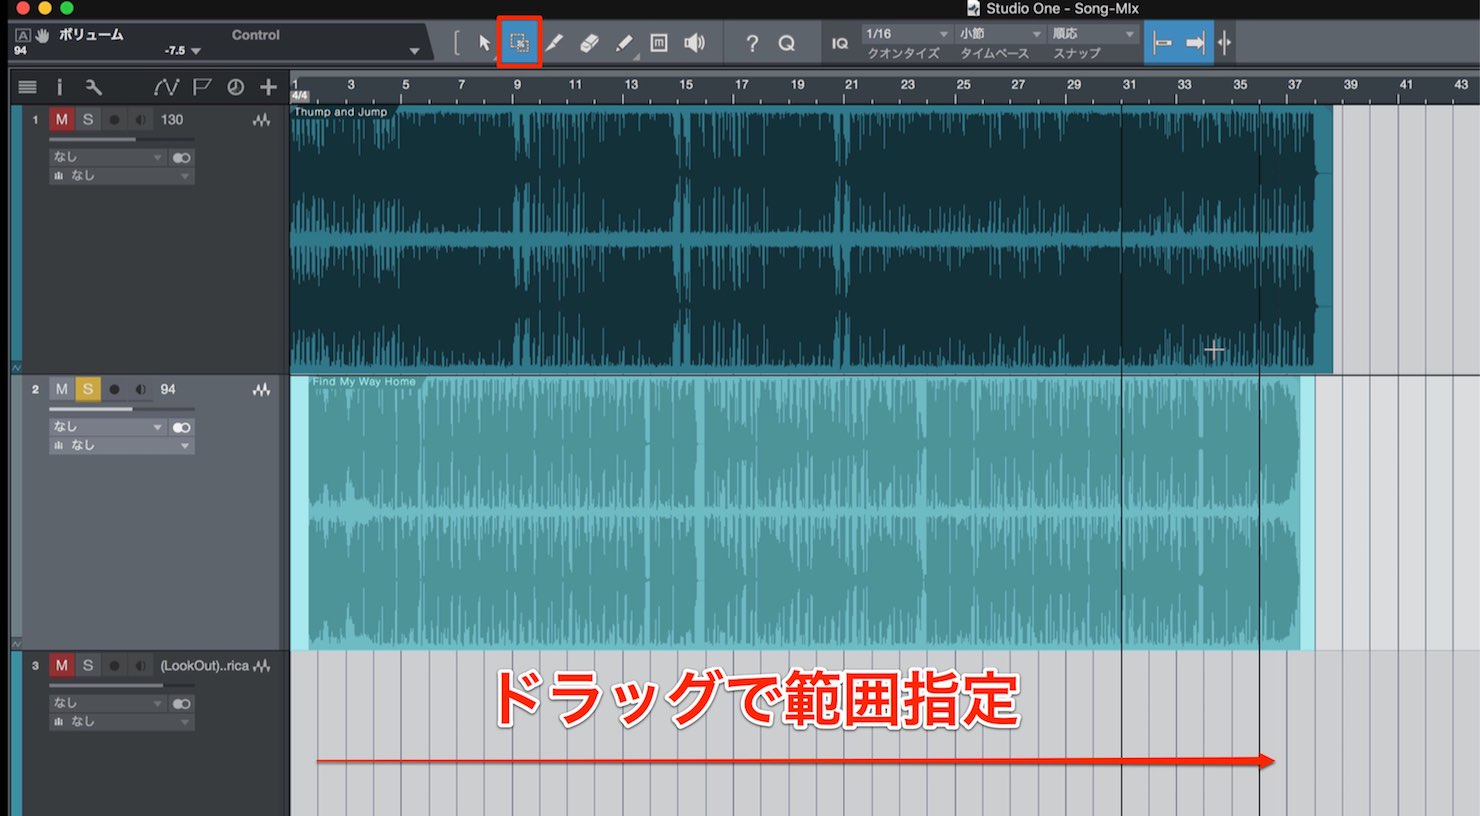Viewport: 1480px width, 816px height.
Task: Open the wrench track options icon
Action: [x=94, y=87]
